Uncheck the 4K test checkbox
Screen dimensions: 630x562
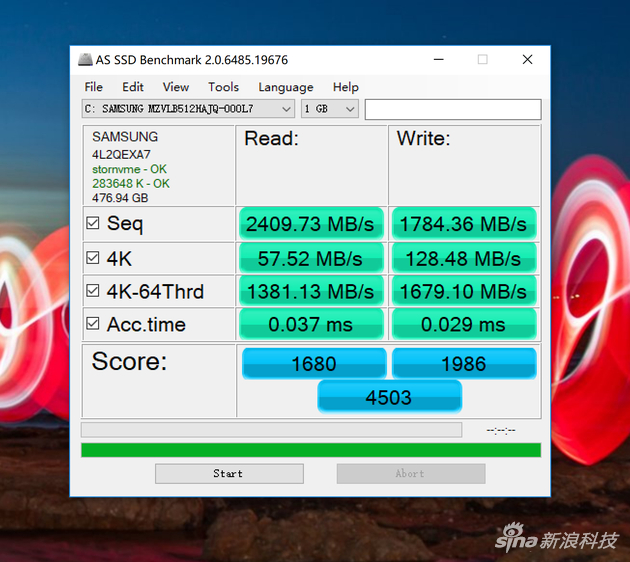93,257
